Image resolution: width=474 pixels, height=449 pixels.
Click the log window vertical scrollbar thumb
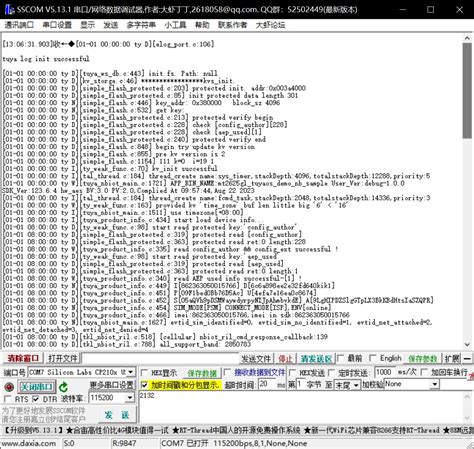tap(467, 91)
